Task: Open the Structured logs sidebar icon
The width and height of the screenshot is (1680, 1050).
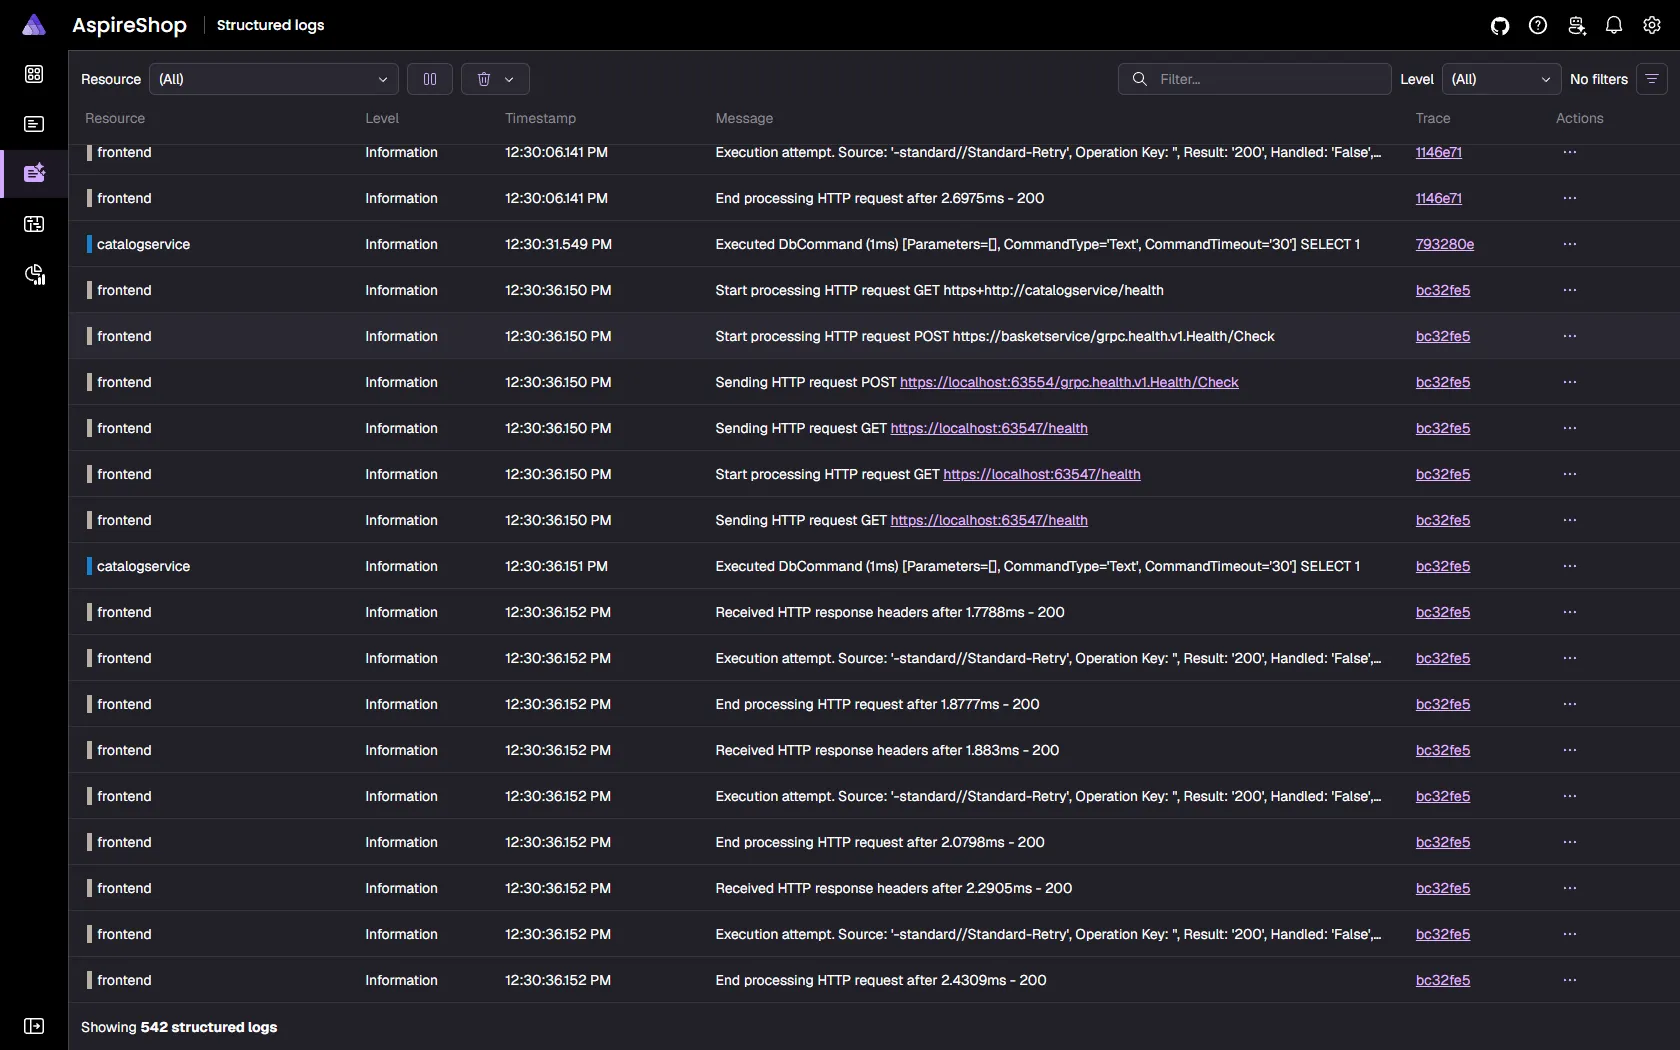Action: [x=34, y=173]
